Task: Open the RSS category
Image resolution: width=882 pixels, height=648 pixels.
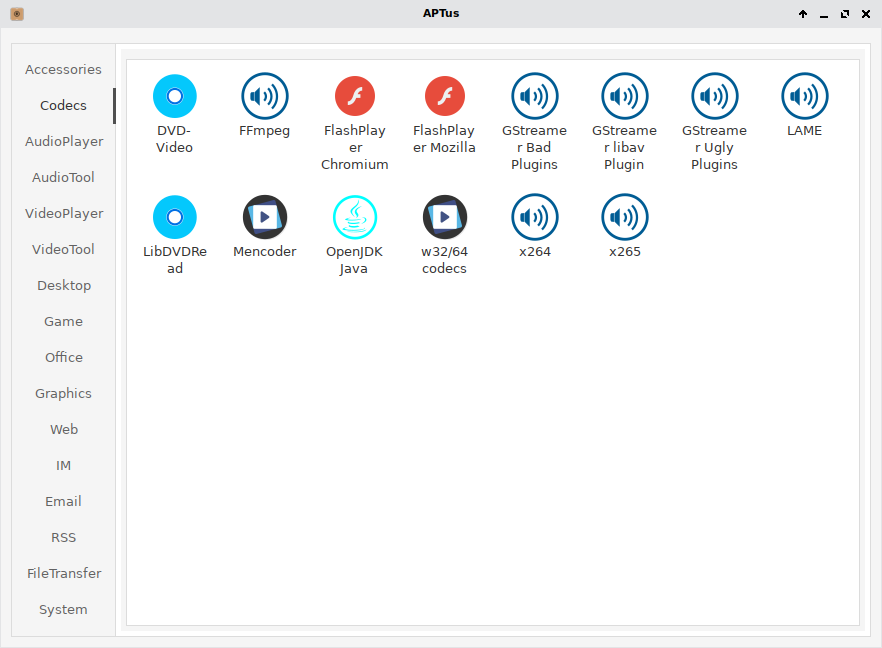Action: tap(64, 537)
